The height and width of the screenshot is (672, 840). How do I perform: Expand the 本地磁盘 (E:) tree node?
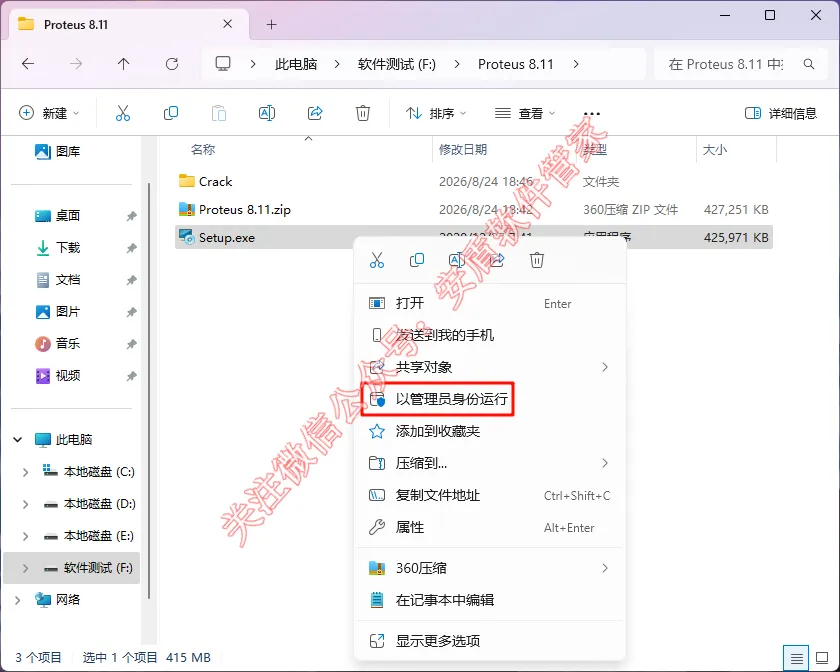coord(25,536)
